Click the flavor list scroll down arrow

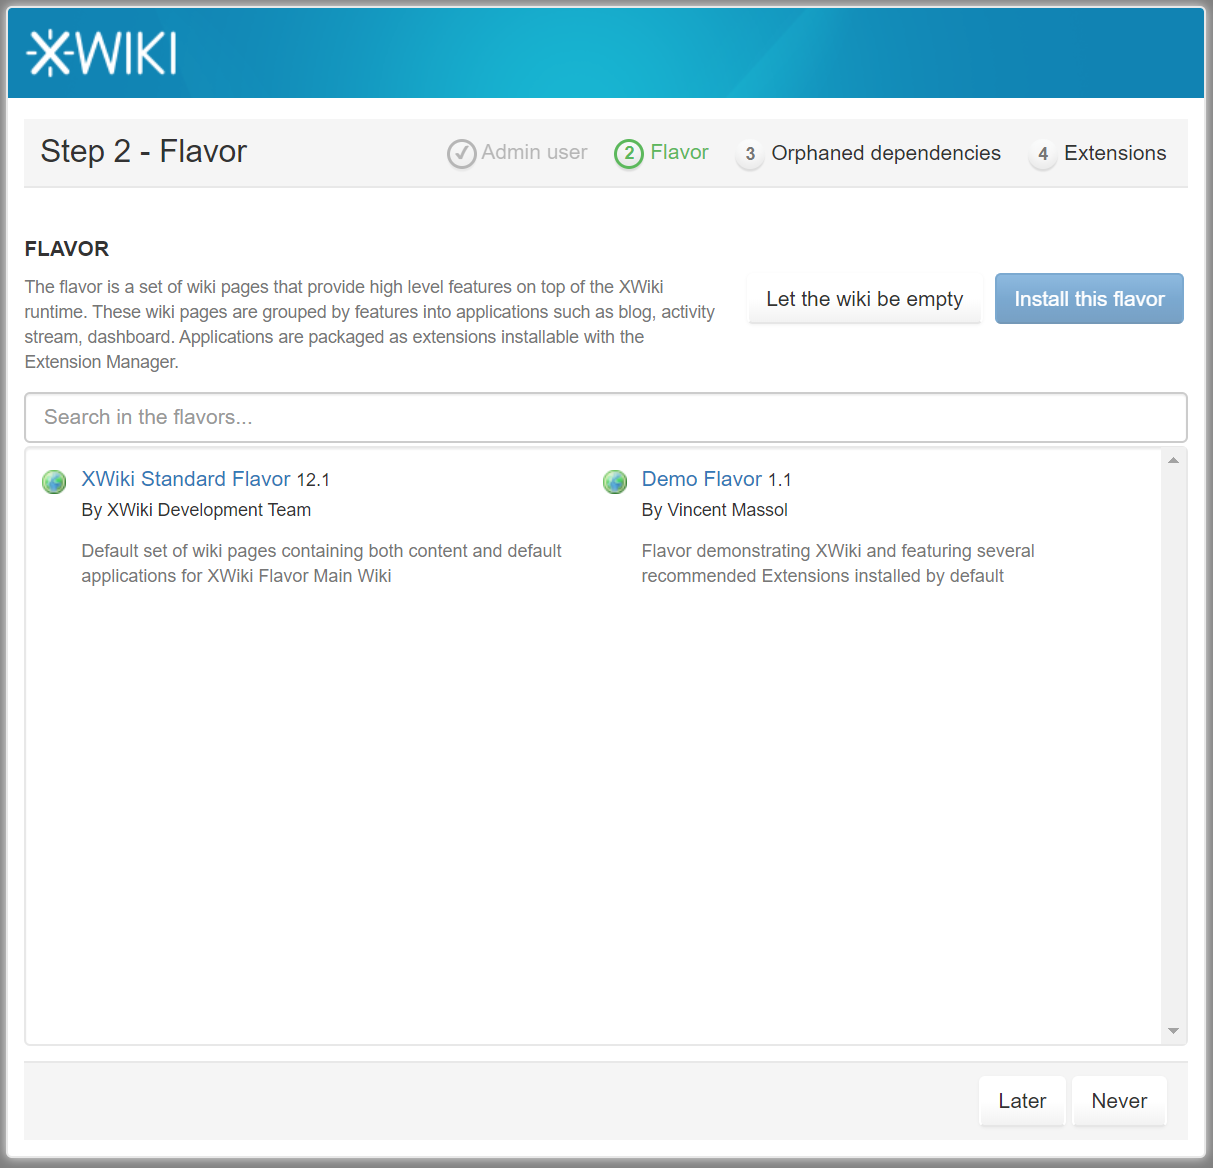[1174, 1031]
